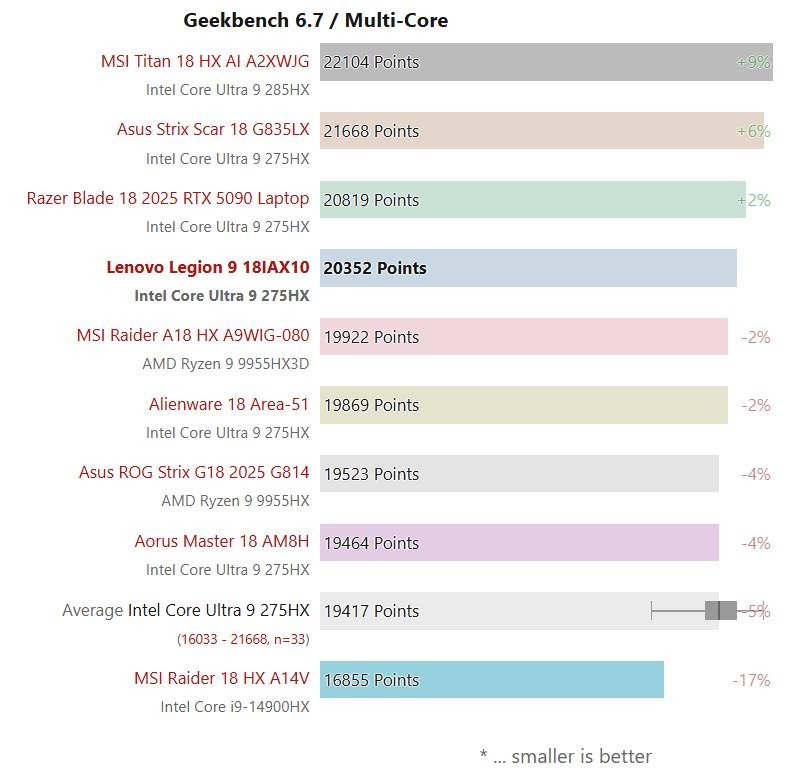Select the Lenovo Legion 9 18IAX10 entry
The image size is (805, 770).
[x=208, y=267]
